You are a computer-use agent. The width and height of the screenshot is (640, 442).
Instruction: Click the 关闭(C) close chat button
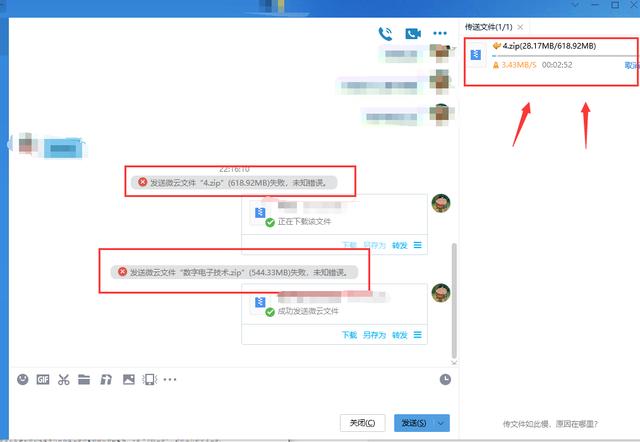[x=362, y=423]
